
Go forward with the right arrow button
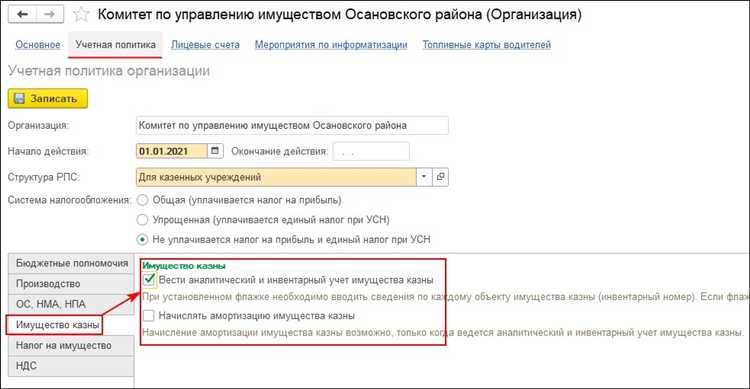50,14
